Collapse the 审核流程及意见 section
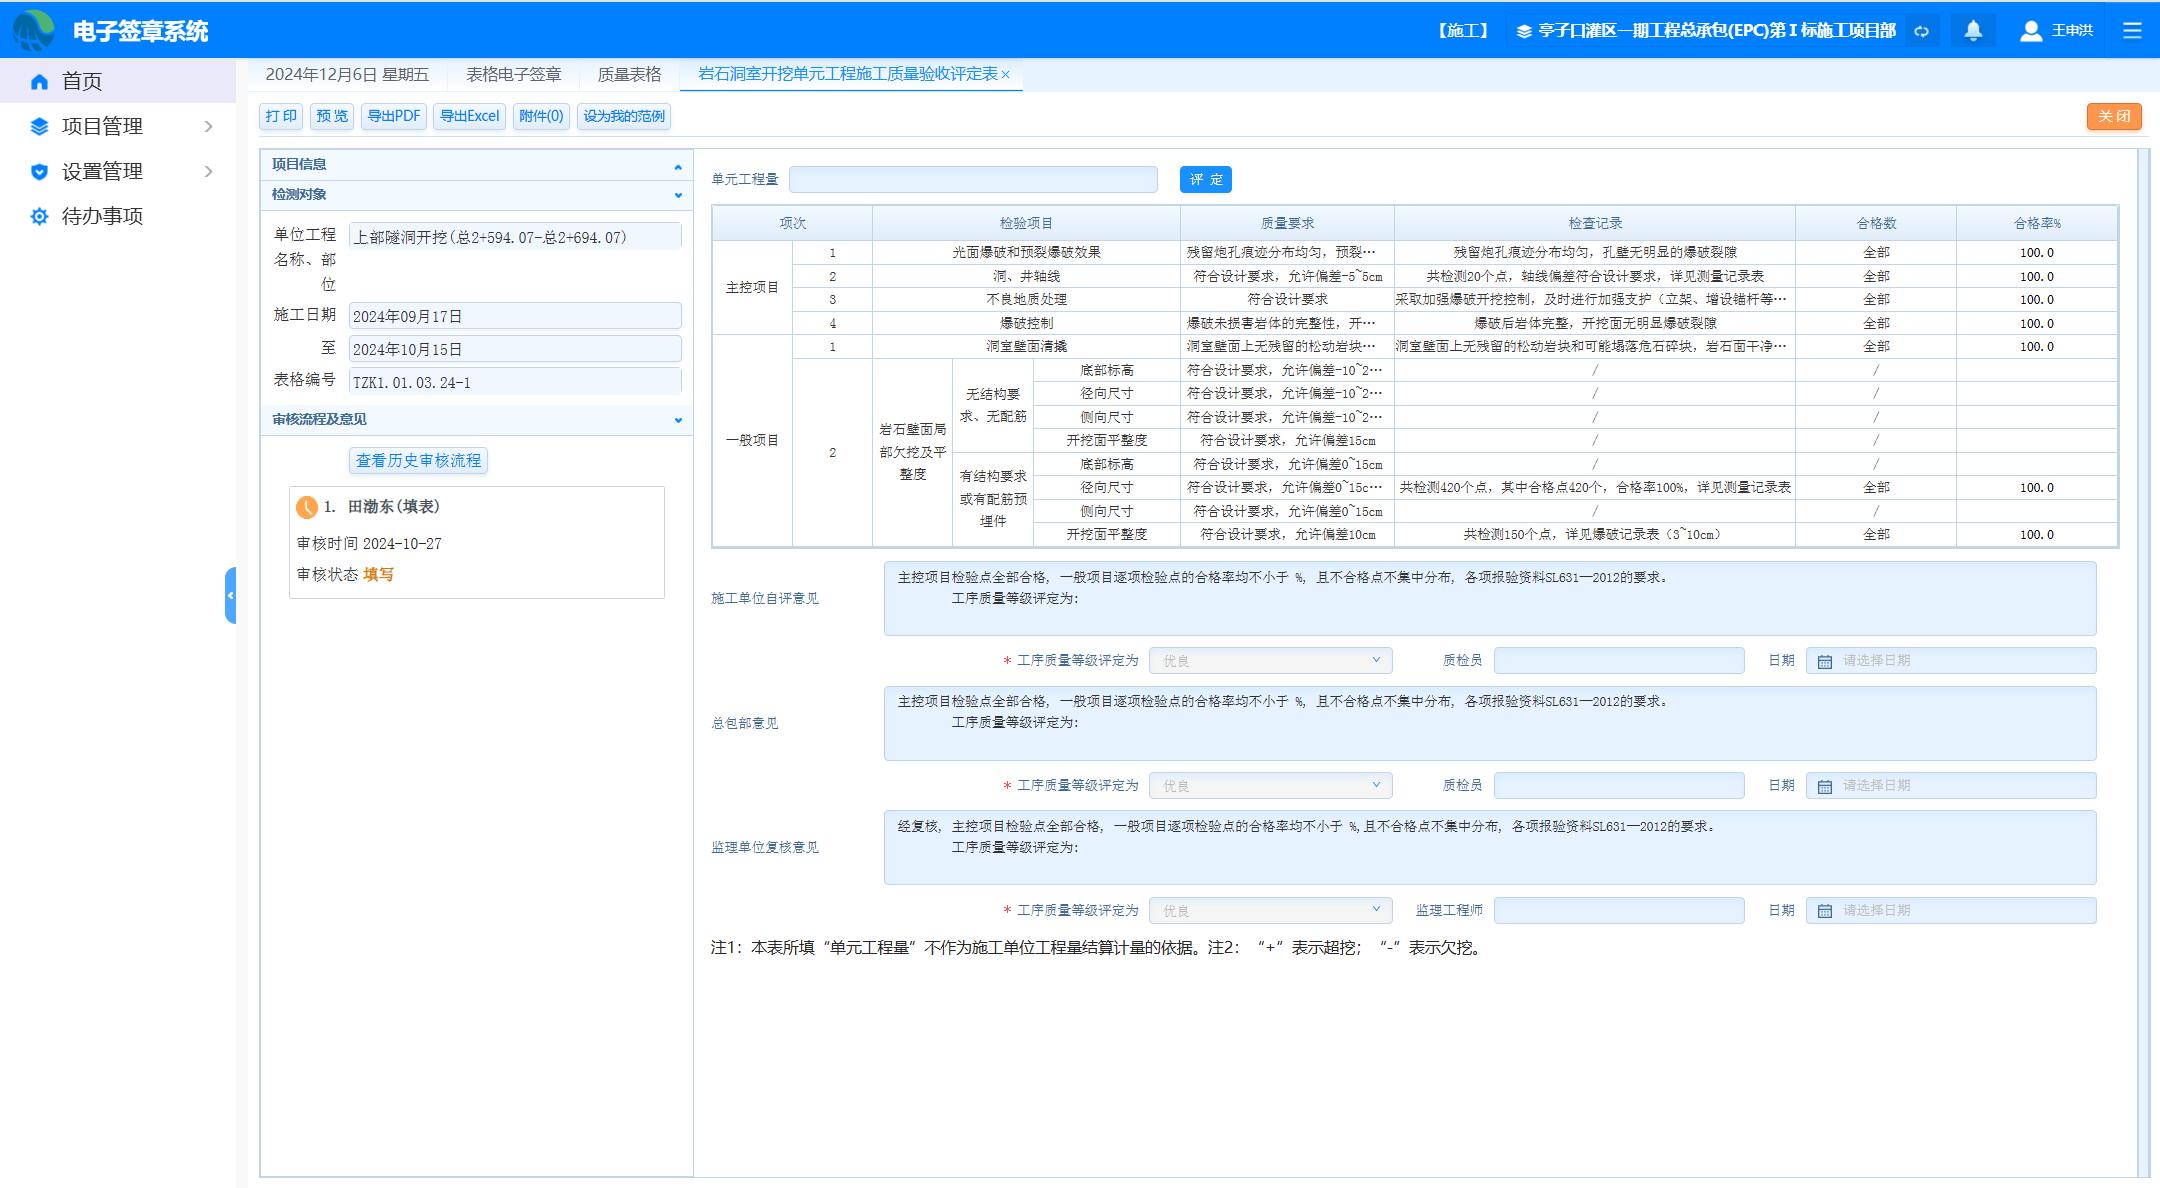This screenshot has height=1188, width=2160. (x=678, y=420)
